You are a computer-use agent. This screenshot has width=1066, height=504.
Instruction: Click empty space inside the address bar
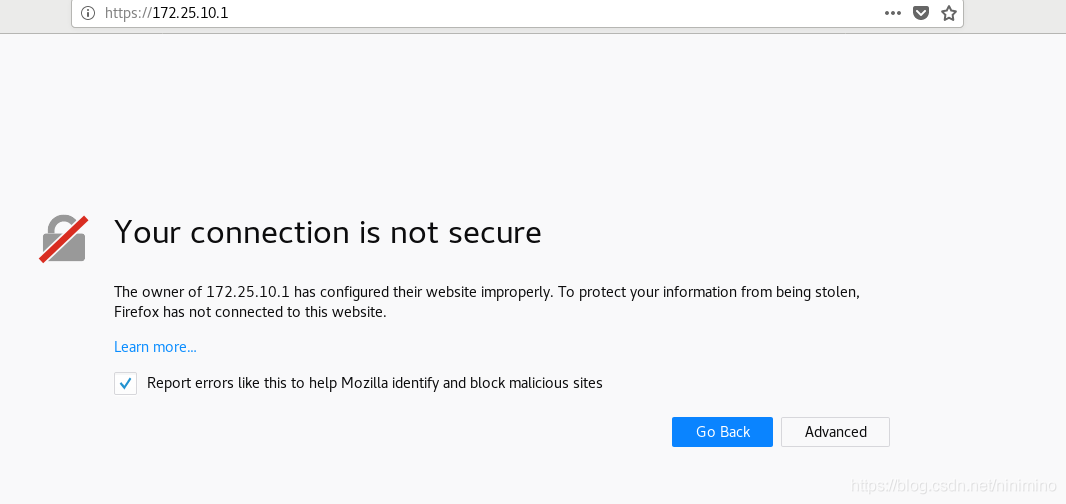(550, 14)
